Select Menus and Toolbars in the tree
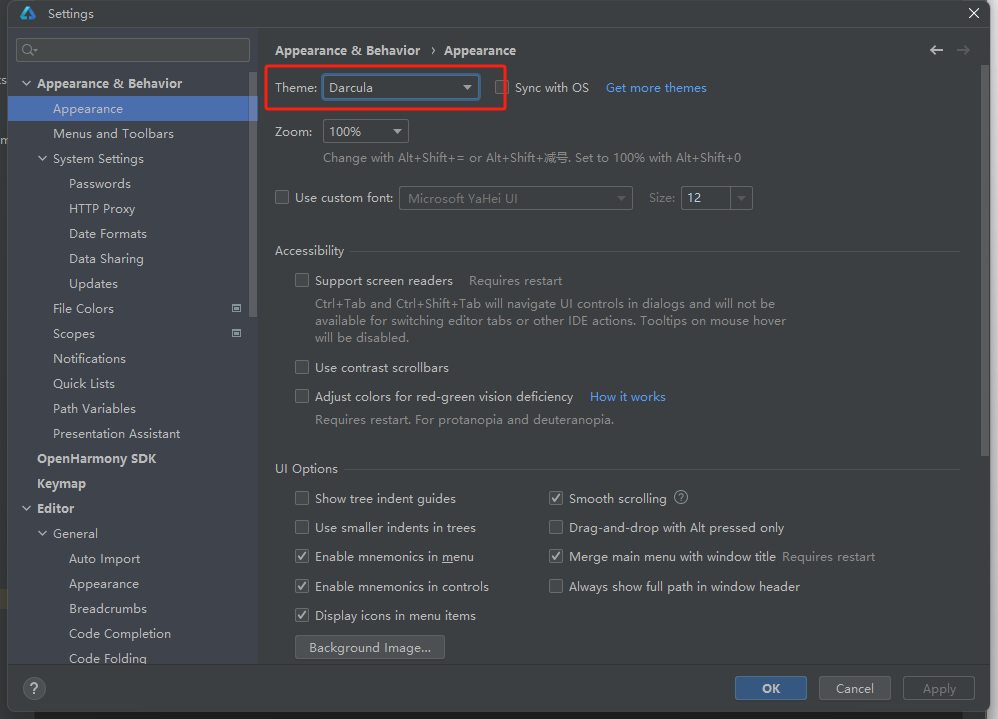Image resolution: width=998 pixels, height=719 pixels. [113, 134]
